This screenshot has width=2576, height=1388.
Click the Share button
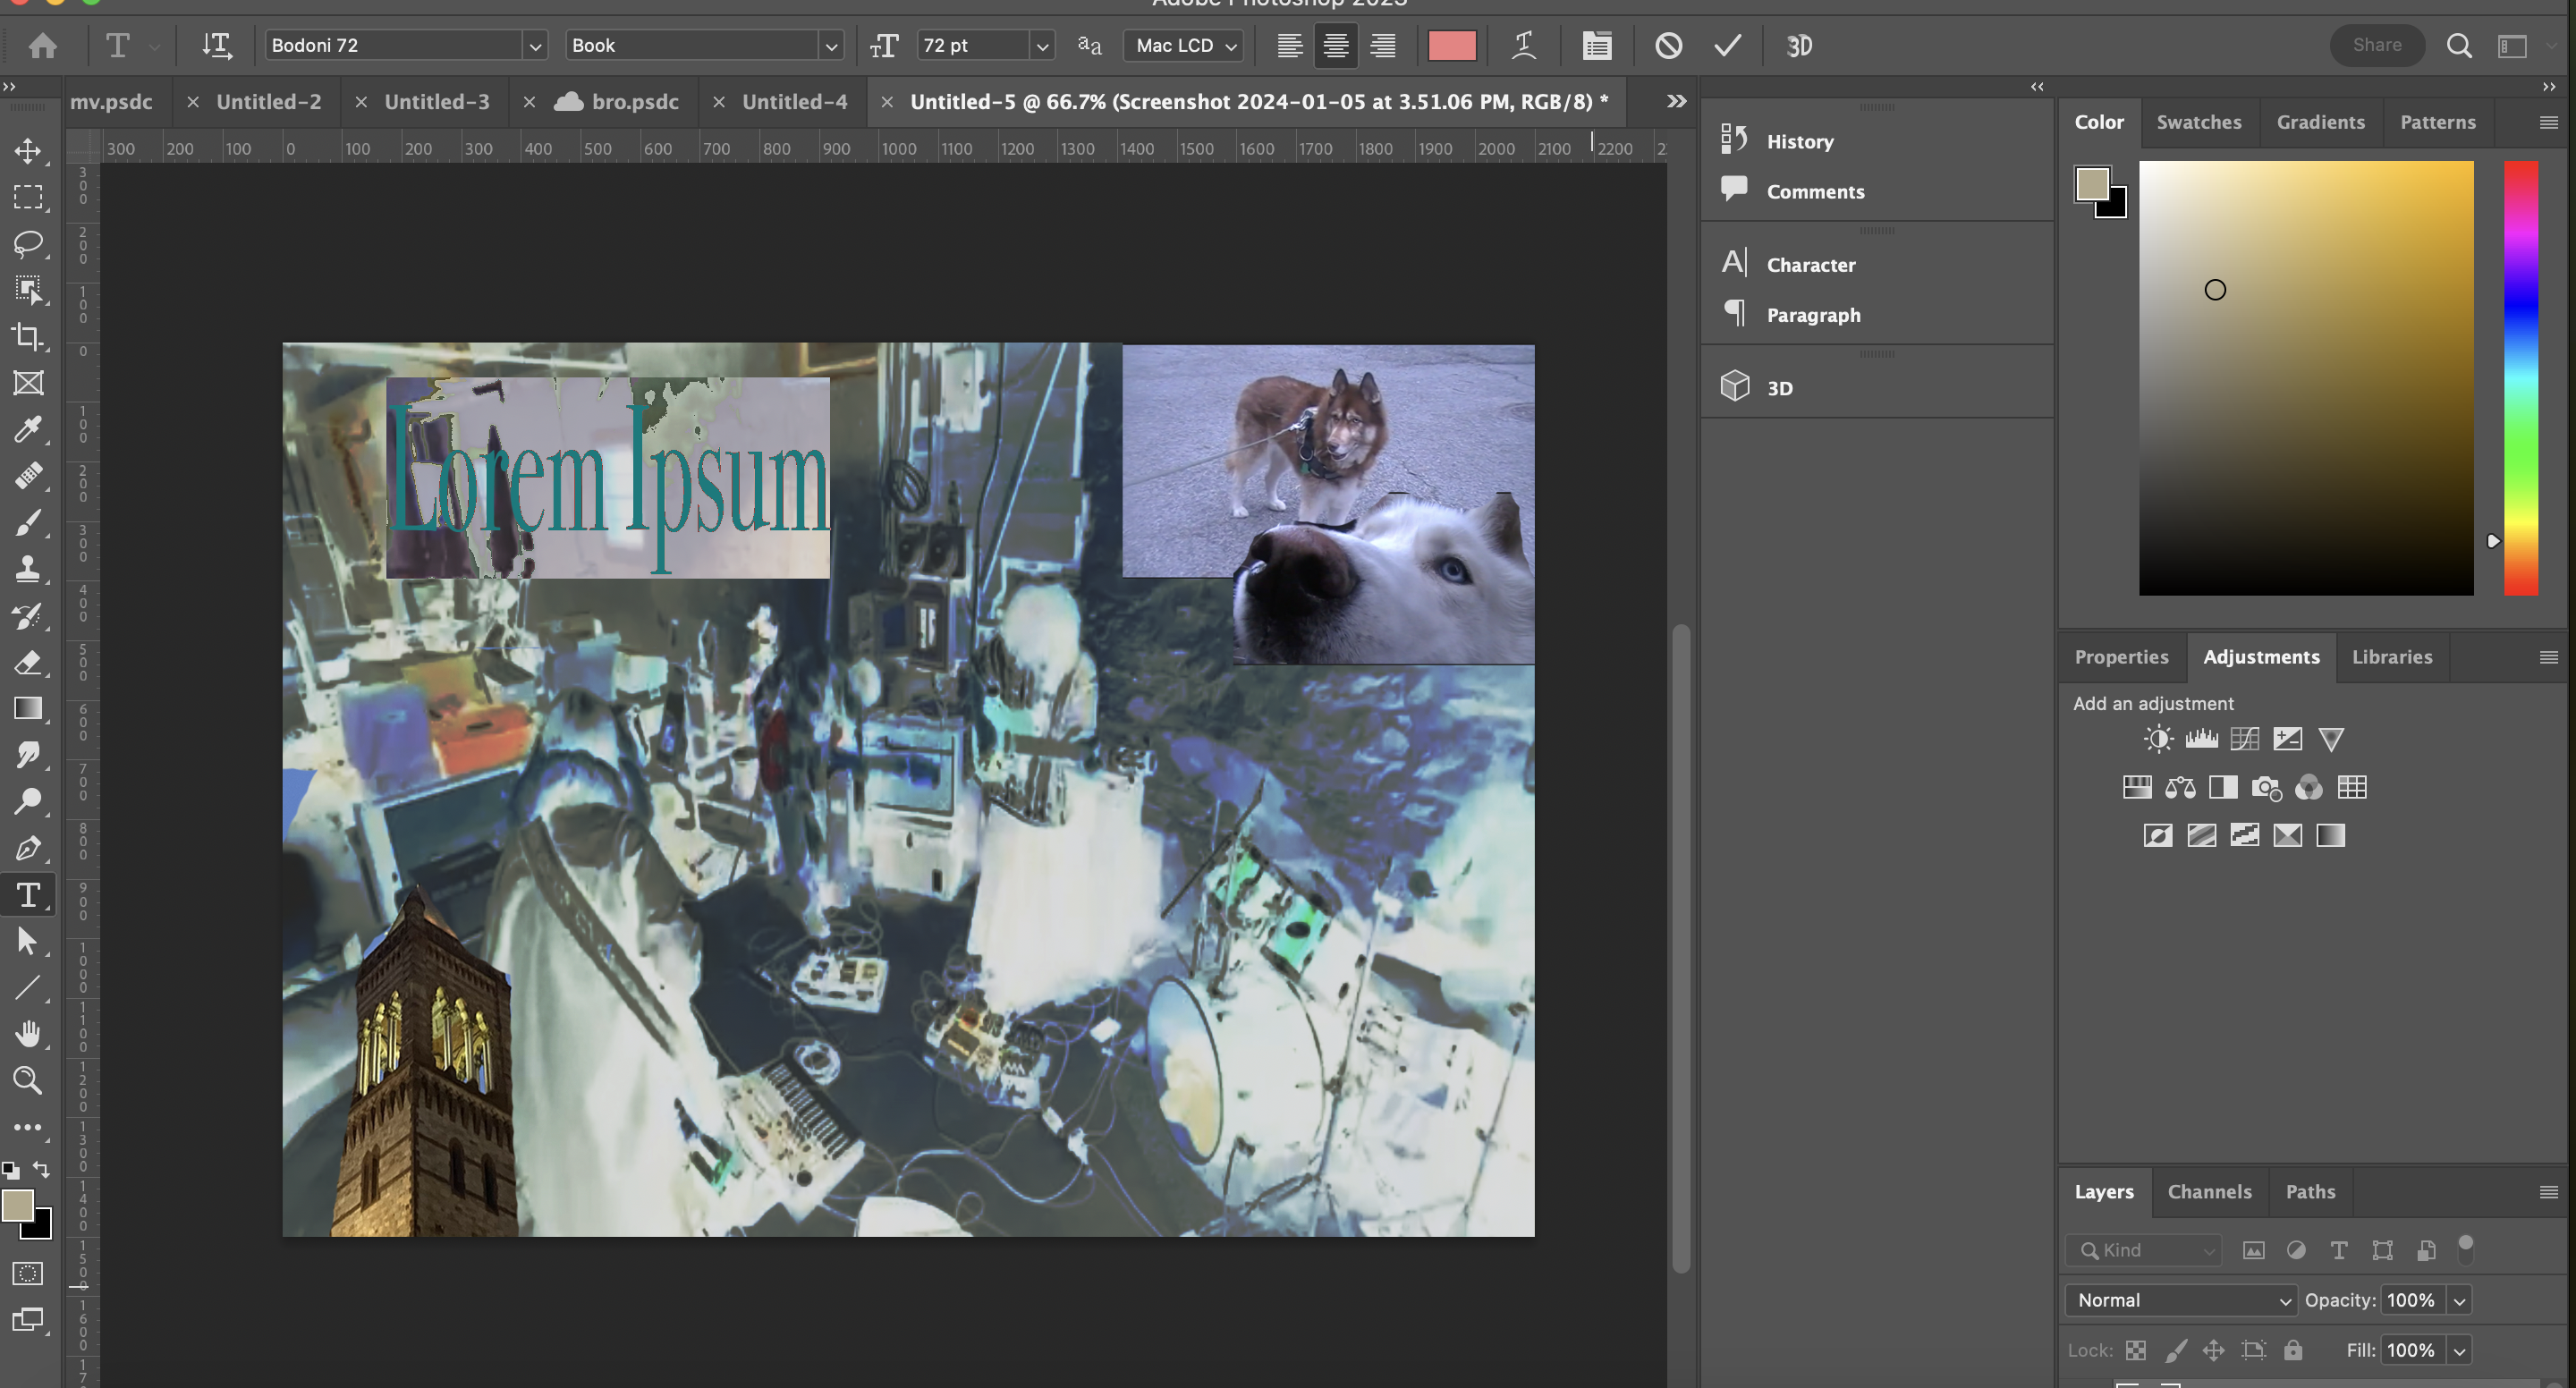(x=2376, y=45)
